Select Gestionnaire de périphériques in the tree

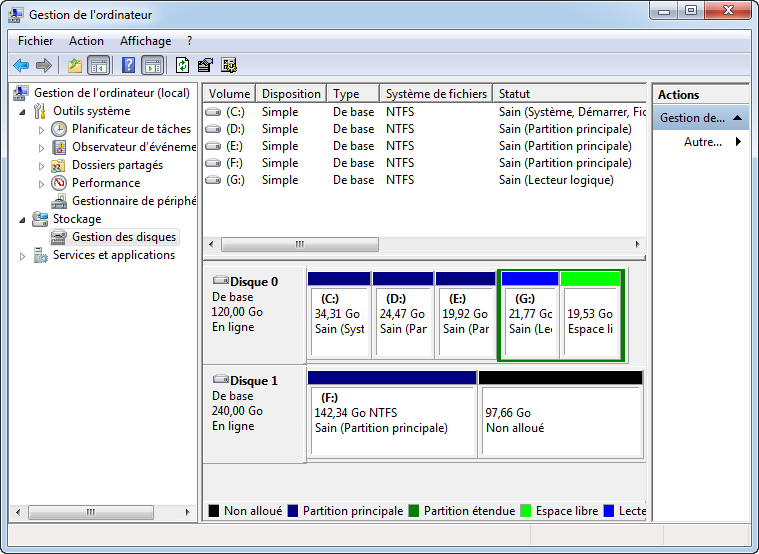tap(132, 201)
